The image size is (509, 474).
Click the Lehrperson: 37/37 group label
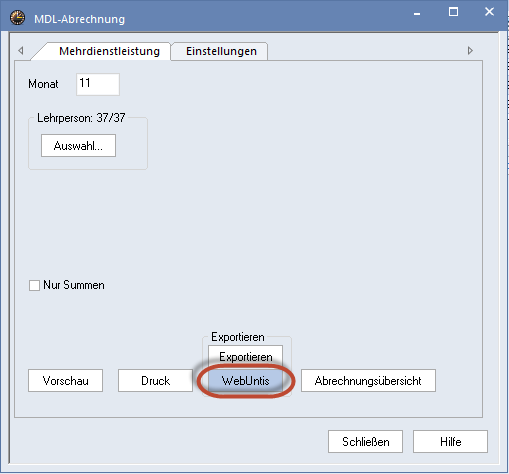click(x=81, y=118)
